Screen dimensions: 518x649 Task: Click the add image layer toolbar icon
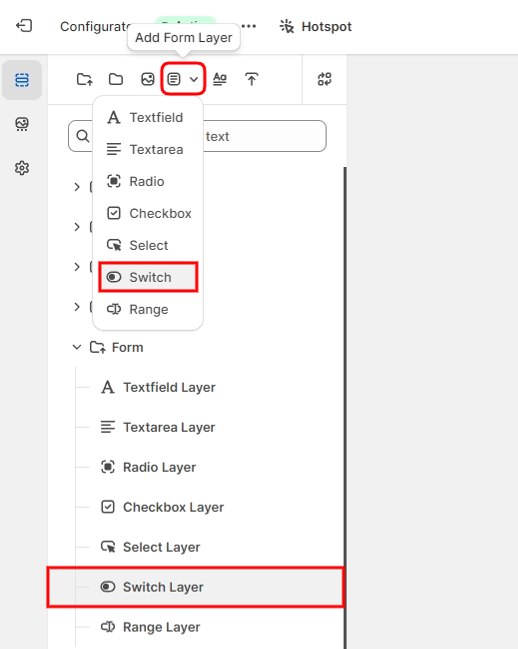pos(148,79)
